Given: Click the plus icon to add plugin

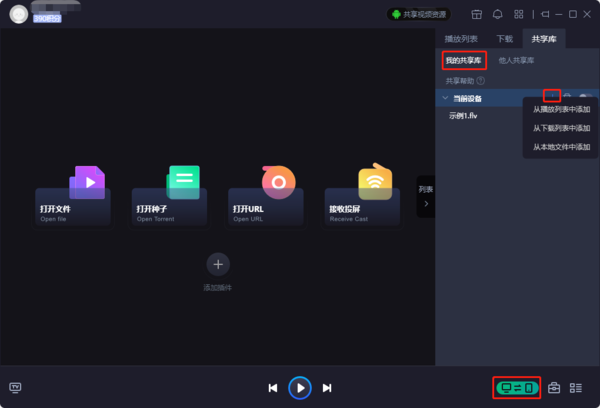Looking at the screenshot, I should 218,264.
